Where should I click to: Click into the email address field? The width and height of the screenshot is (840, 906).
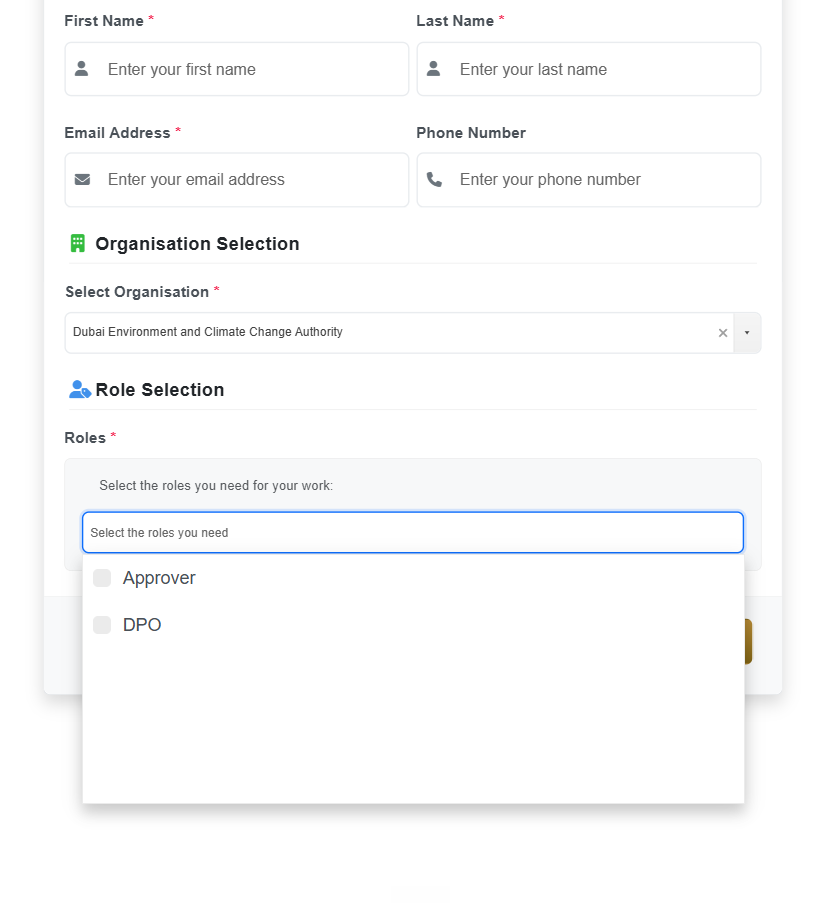pos(236,180)
